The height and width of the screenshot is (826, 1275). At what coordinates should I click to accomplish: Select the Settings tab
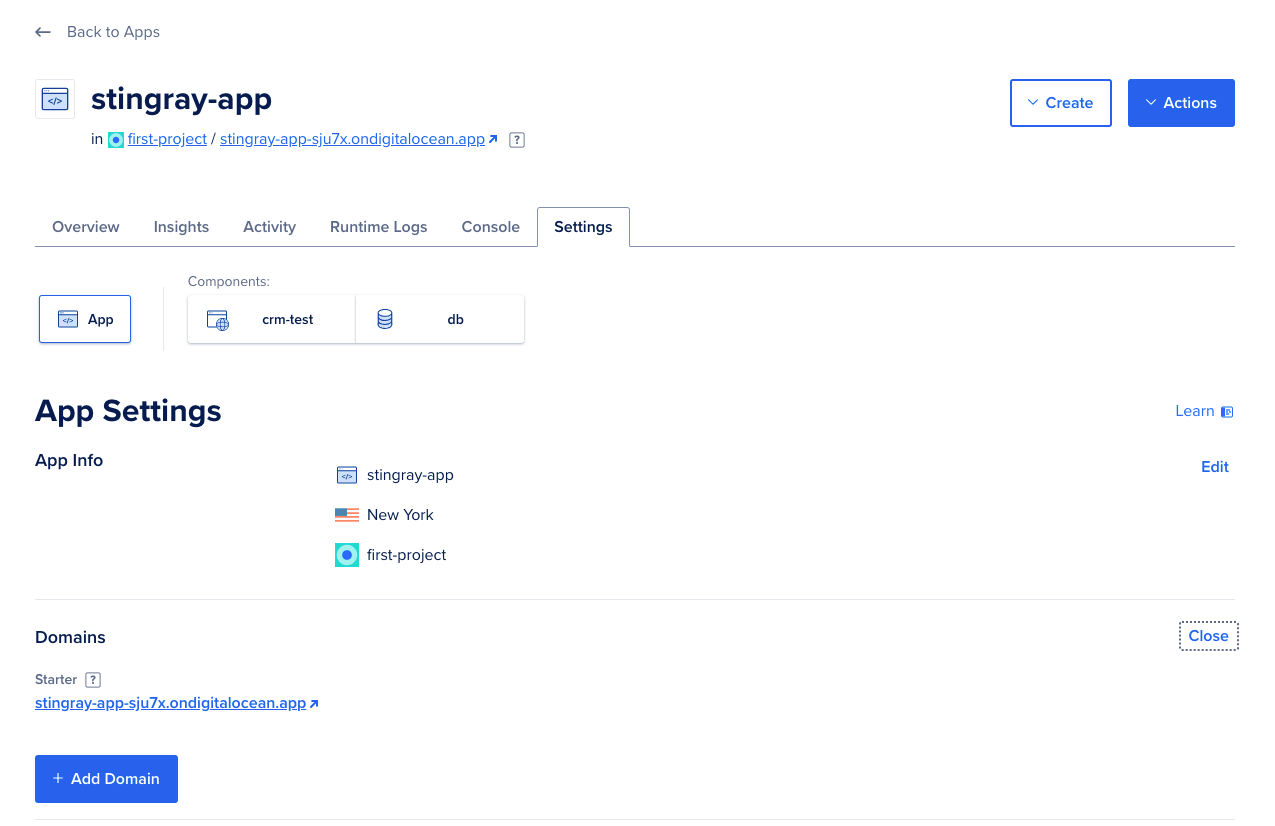[x=583, y=227]
